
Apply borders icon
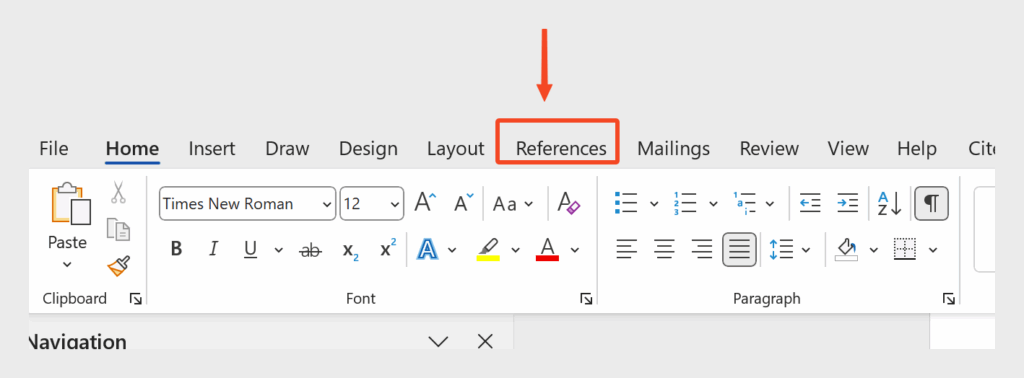coord(905,249)
